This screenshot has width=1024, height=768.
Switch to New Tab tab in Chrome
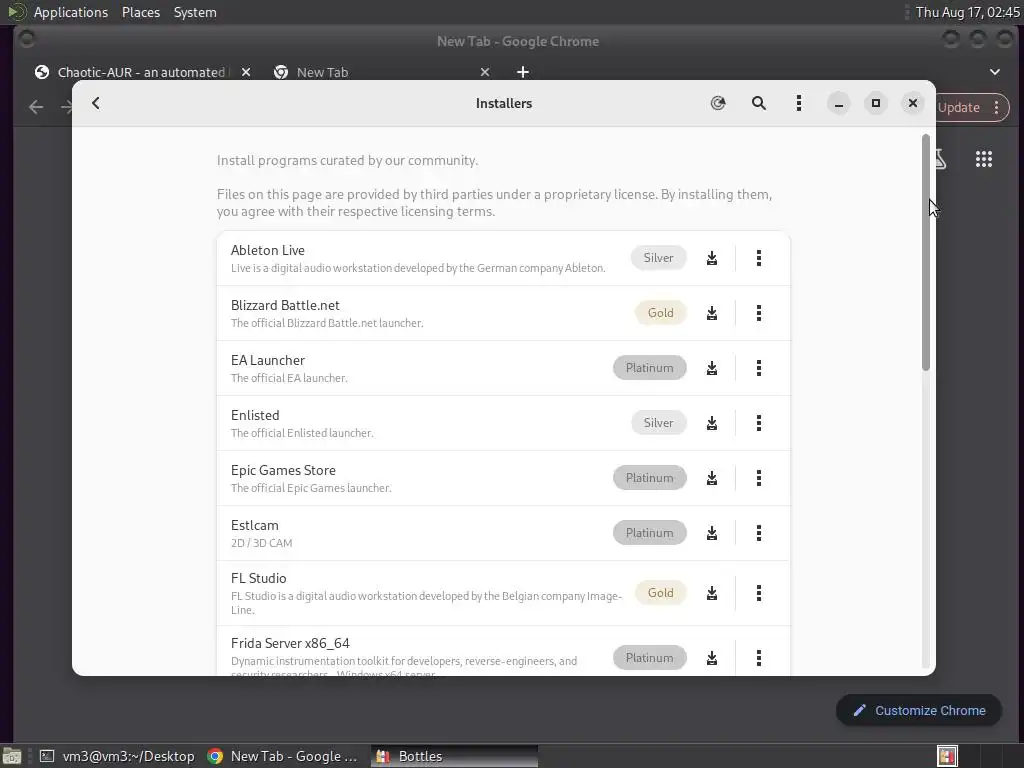323,72
